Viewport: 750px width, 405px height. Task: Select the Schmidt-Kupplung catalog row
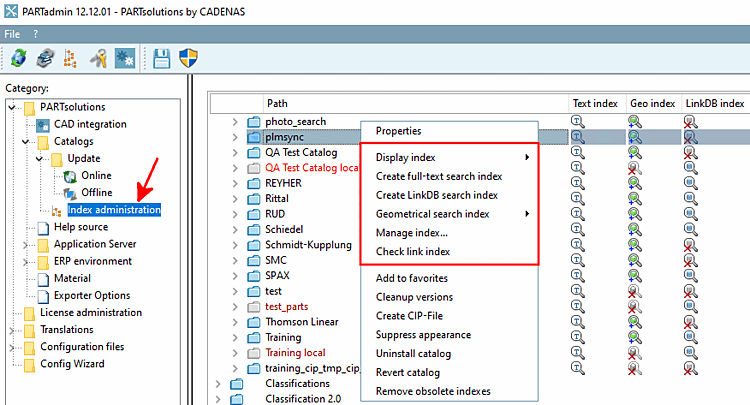309,245
